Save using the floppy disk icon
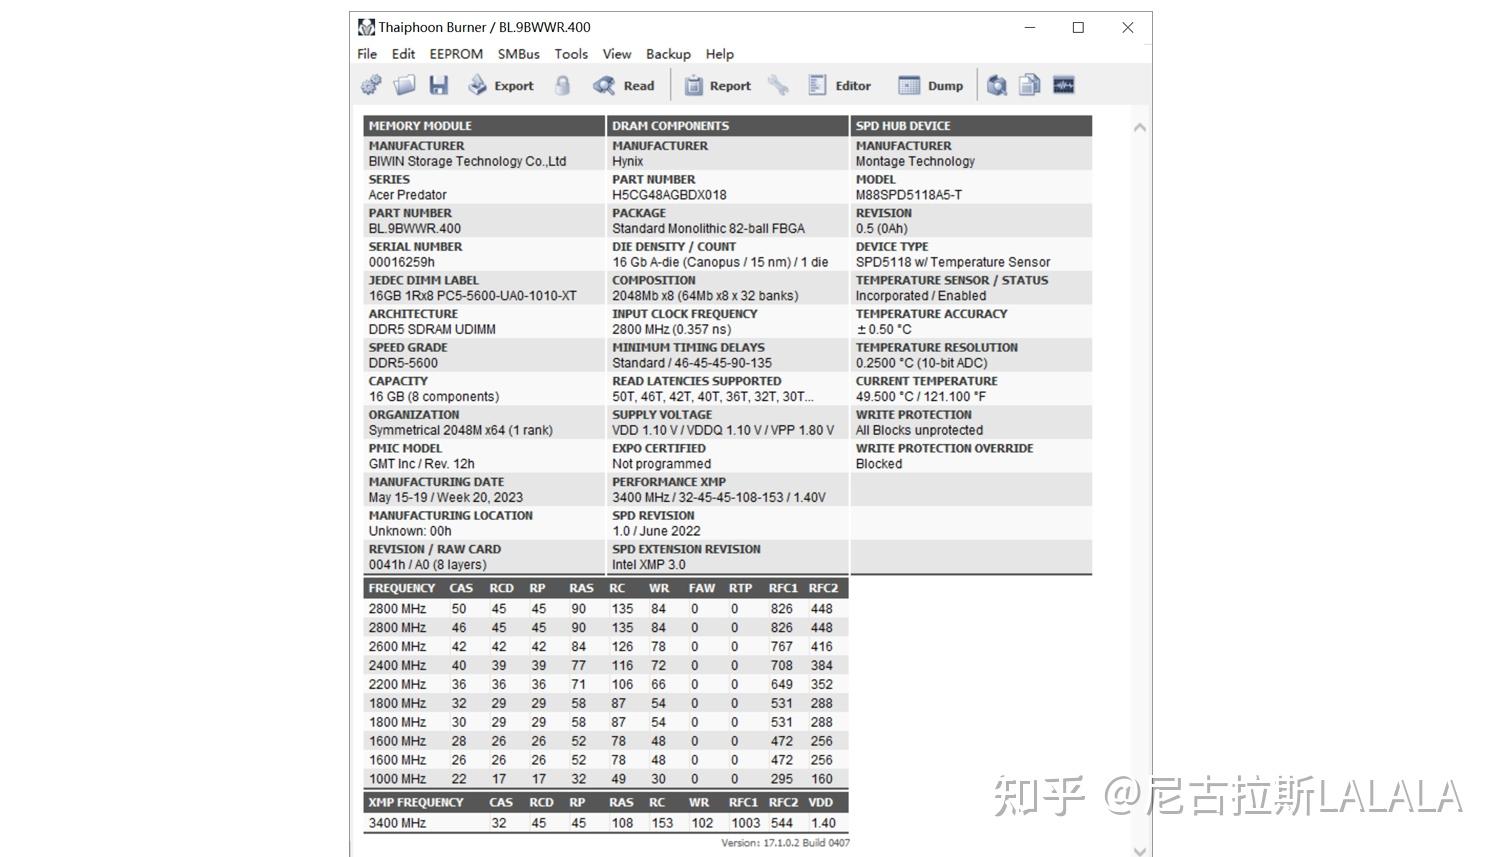The width and height of the screenshot is (1500, 857). click(x=439, y=86)
